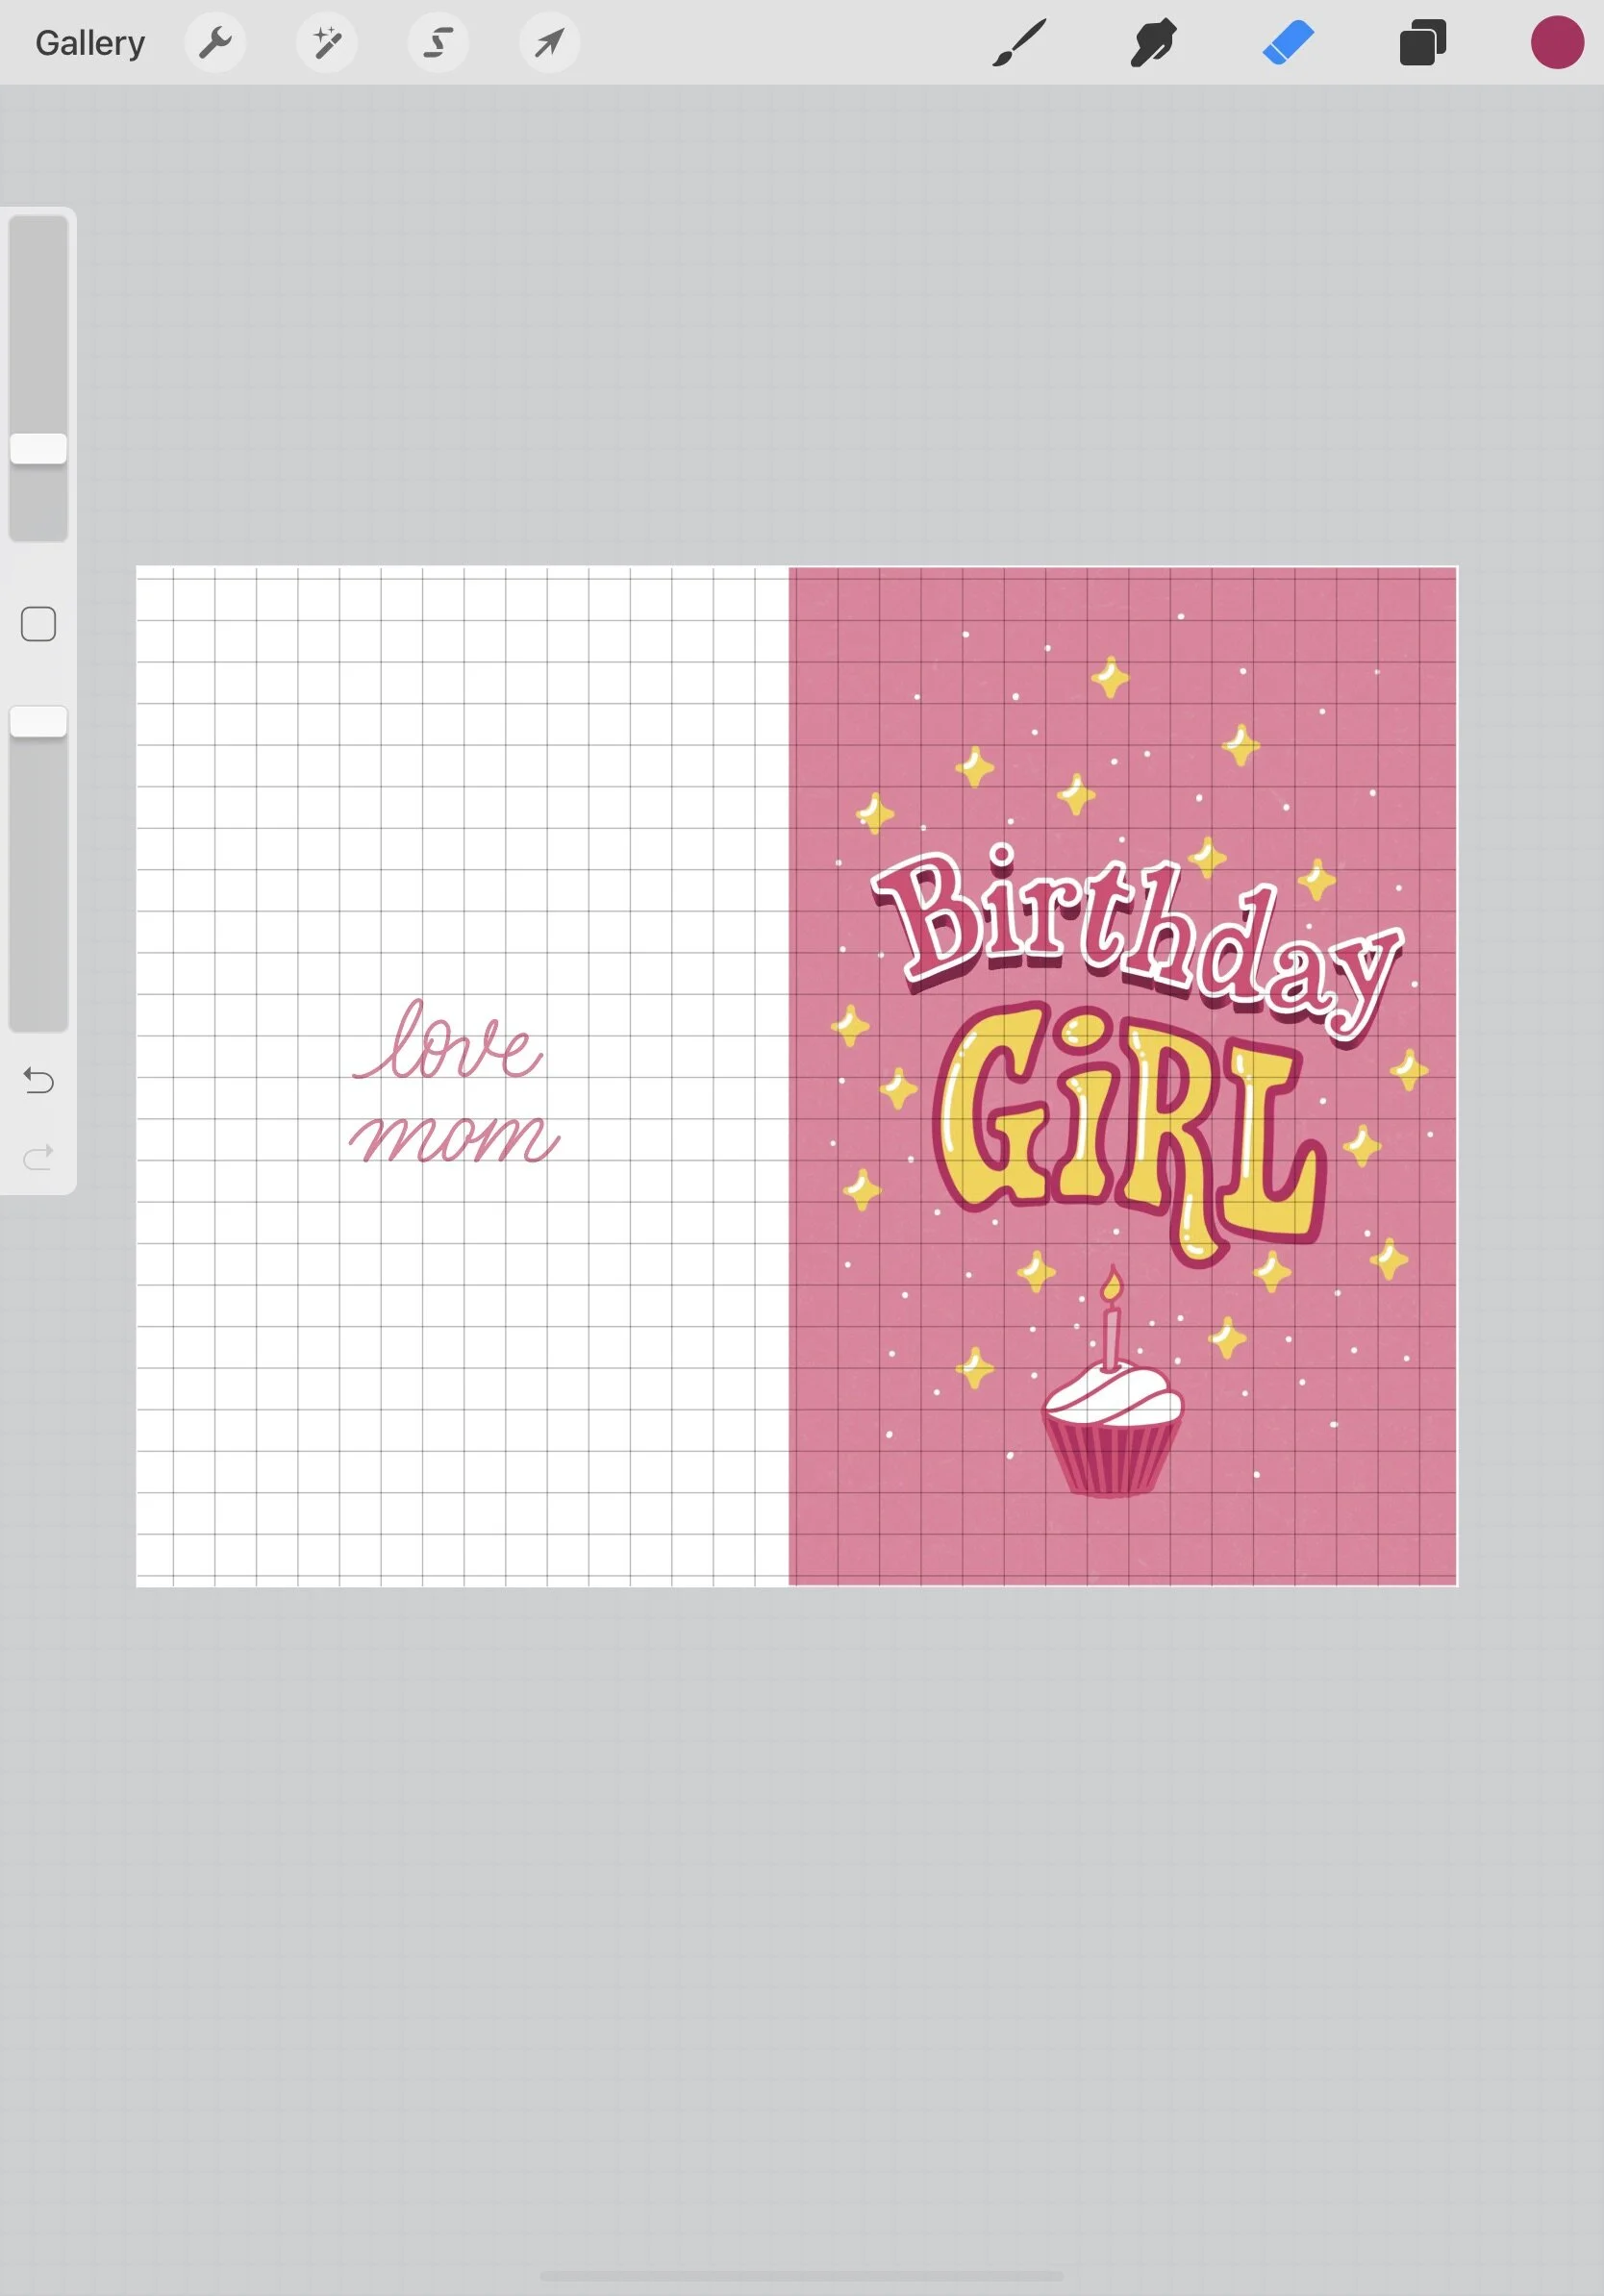
Task: Tap the brush opacity slider
Action: pos(38,718)
